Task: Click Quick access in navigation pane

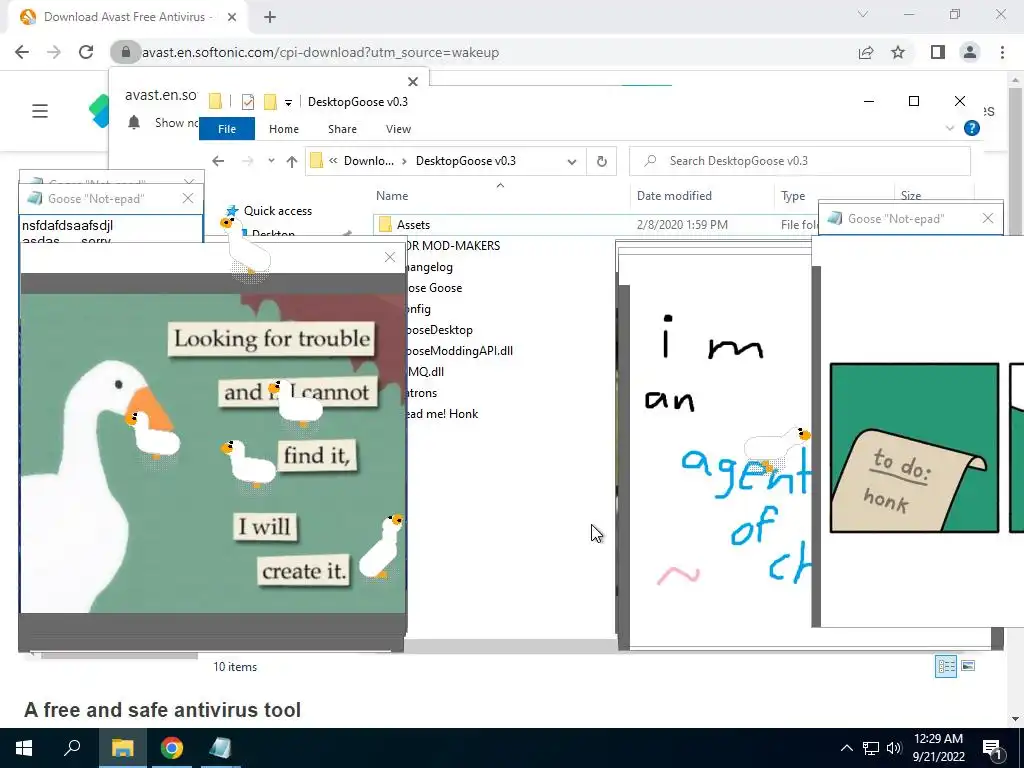Action: click(x=278, y=210)
